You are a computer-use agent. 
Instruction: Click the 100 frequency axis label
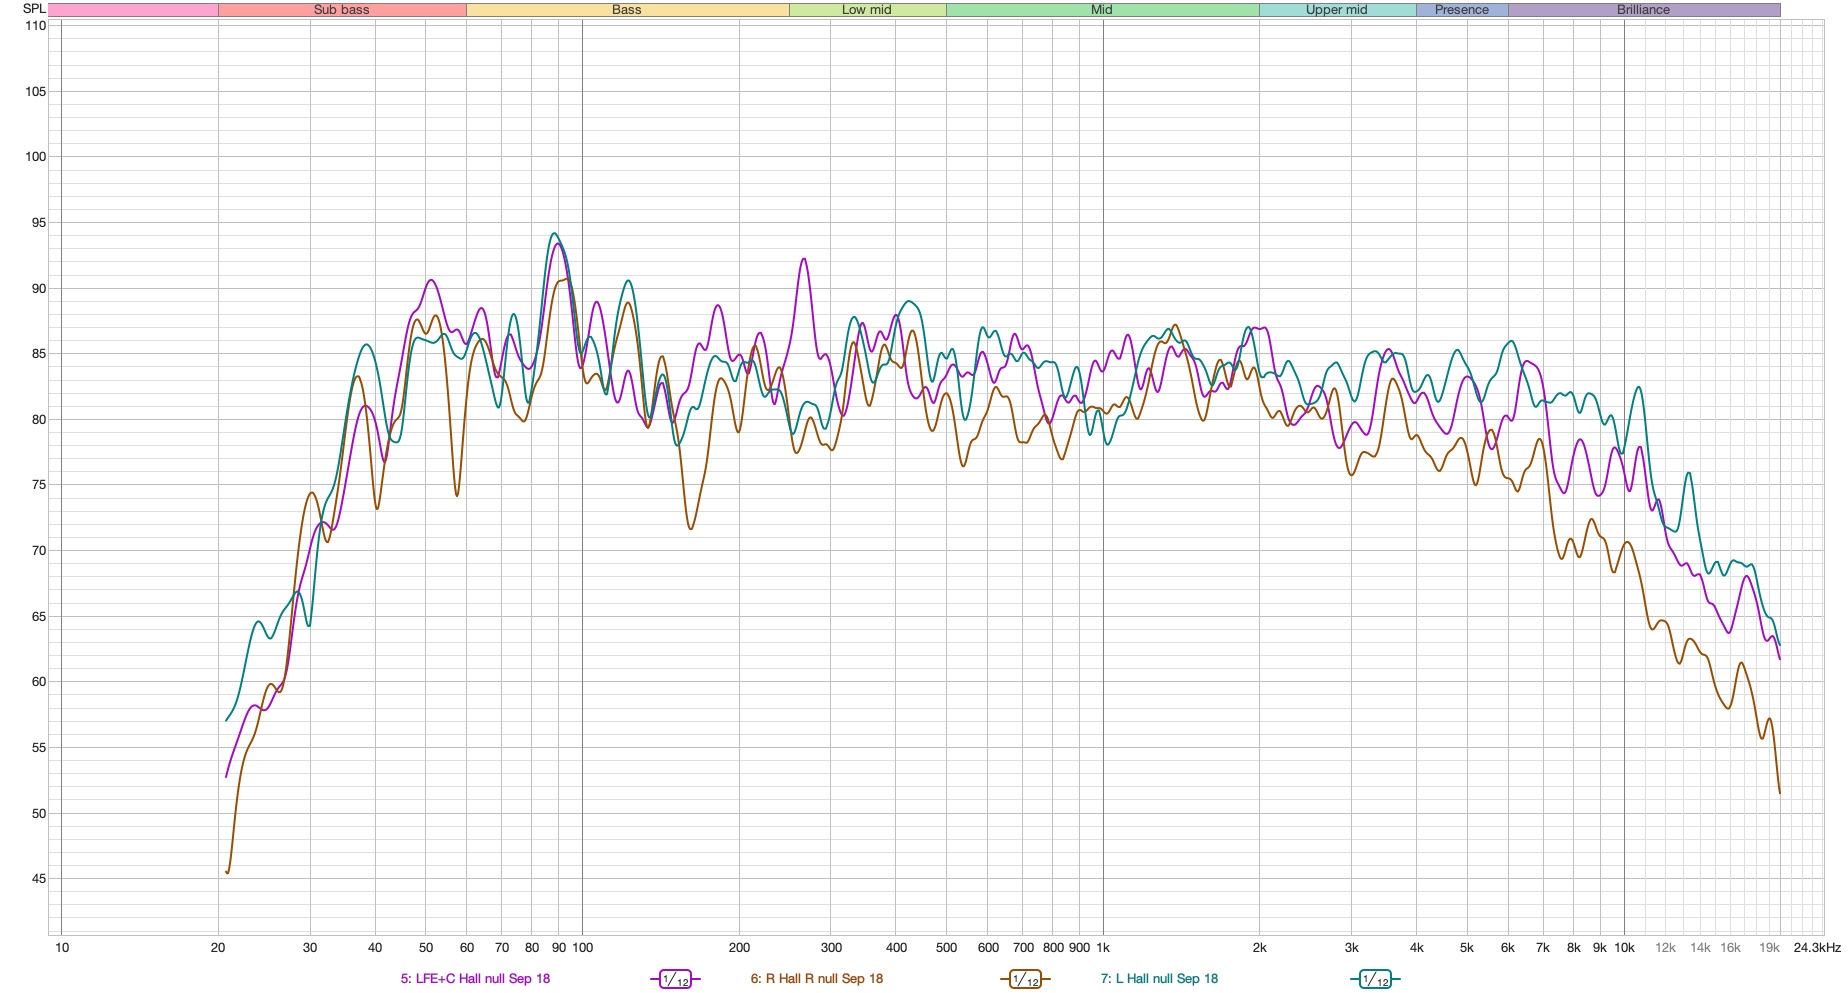[x=582, y=948]
